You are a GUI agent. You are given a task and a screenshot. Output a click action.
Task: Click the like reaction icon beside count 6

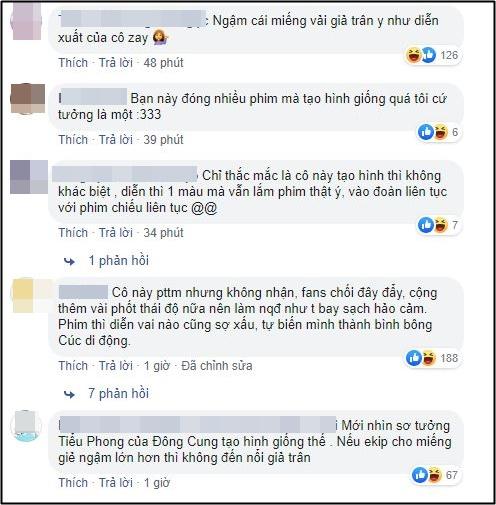[426, 132]
